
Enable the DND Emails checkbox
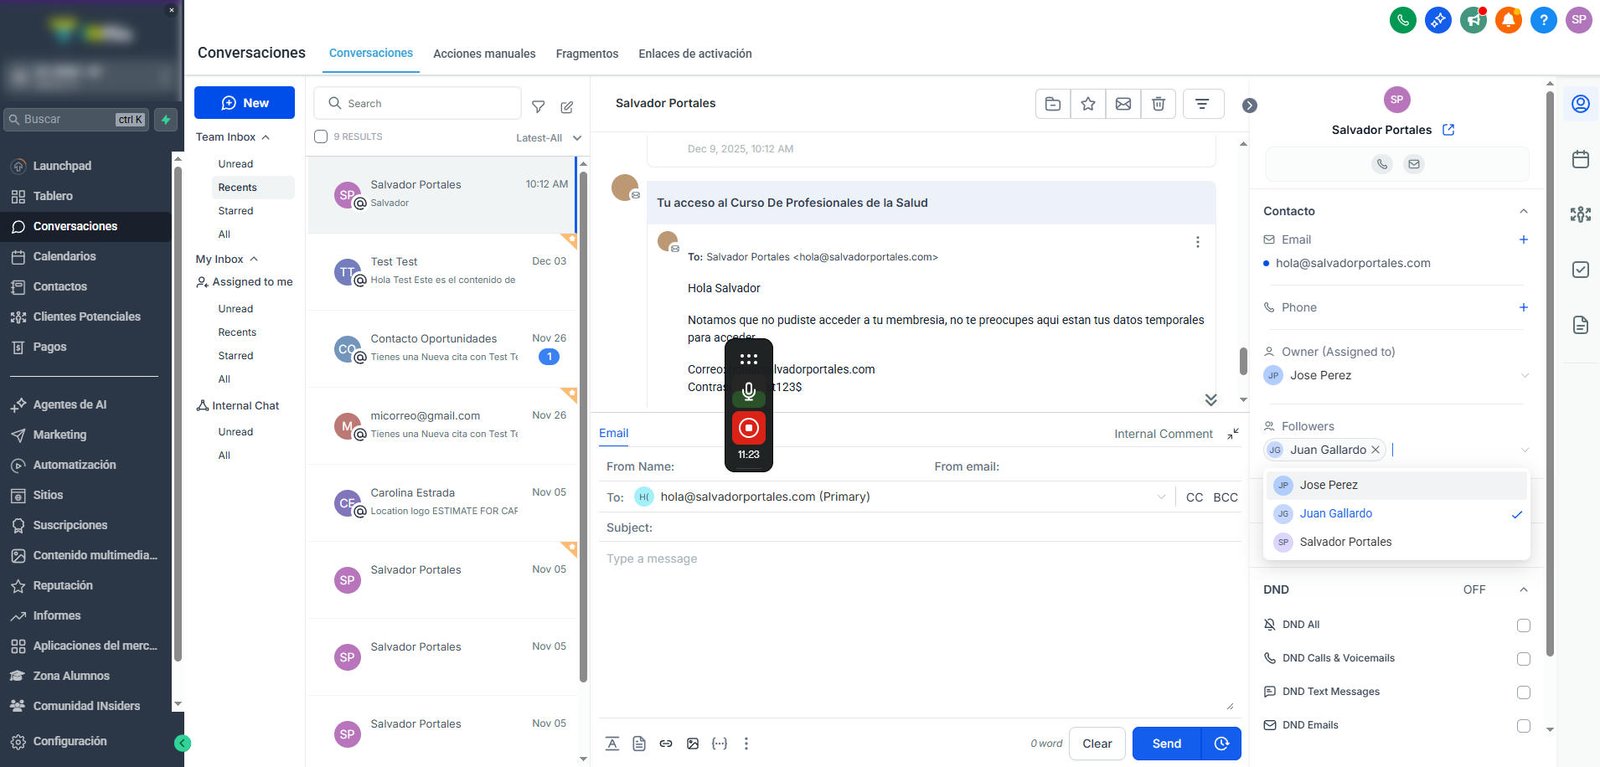(1523, 726)
